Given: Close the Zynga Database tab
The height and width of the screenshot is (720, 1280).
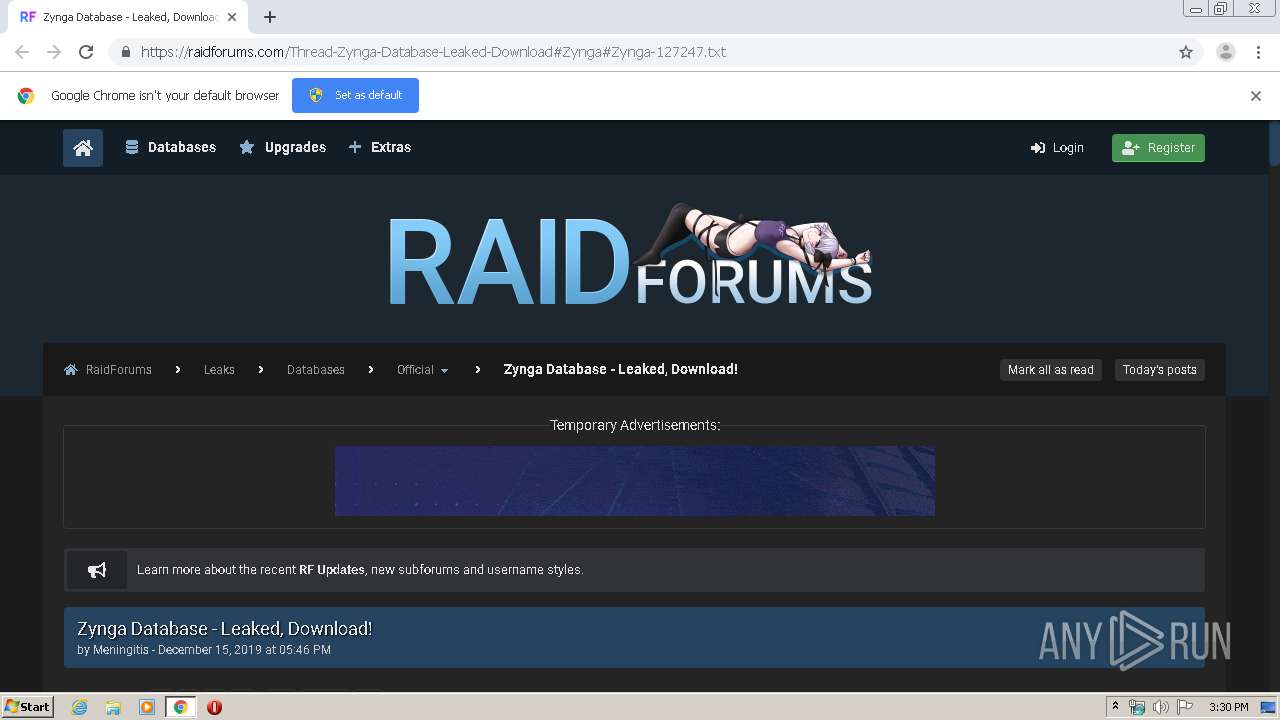Looking at the screenshot, I should point(232,17).
